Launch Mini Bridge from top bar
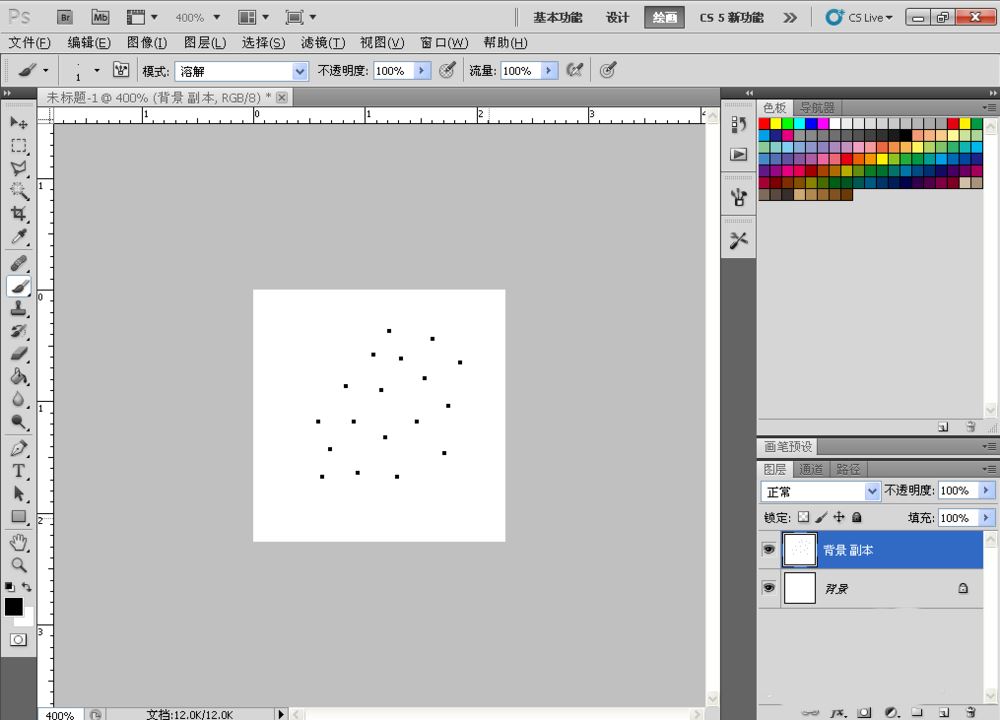Screen dimensions: 1000x720 (x=100, y=17)
